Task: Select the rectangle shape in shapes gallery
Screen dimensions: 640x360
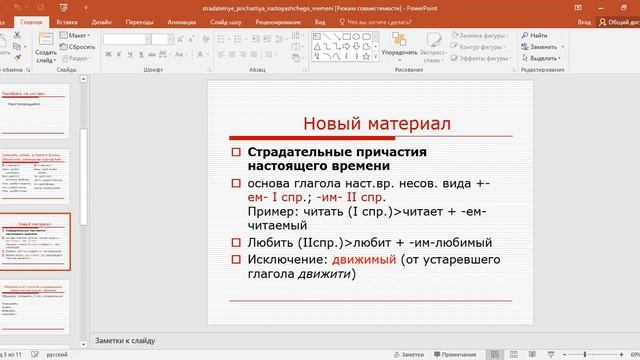Action: [x=347, y=37]
